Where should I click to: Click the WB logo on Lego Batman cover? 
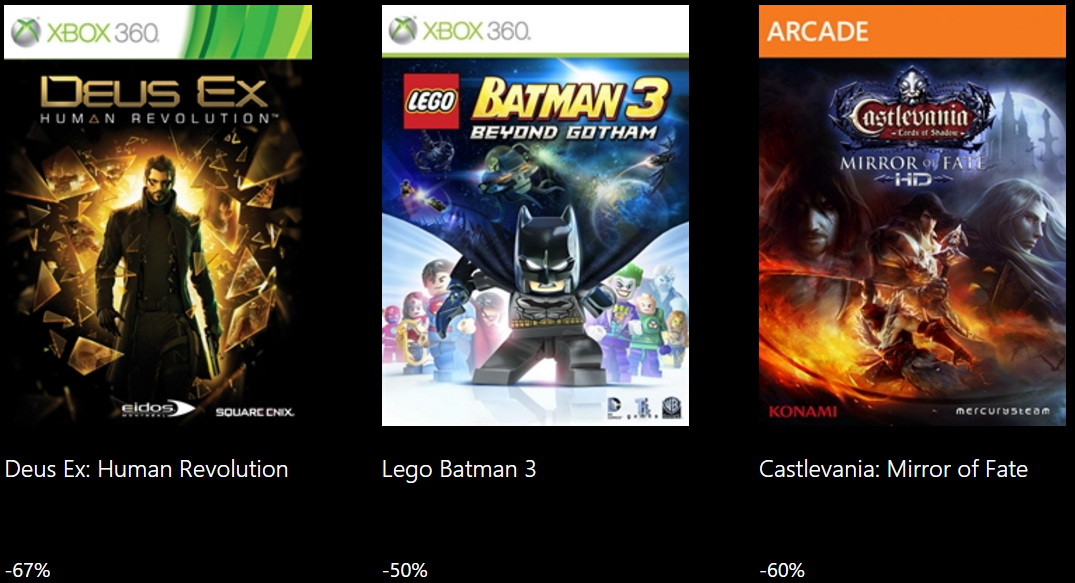click(671, 407)
